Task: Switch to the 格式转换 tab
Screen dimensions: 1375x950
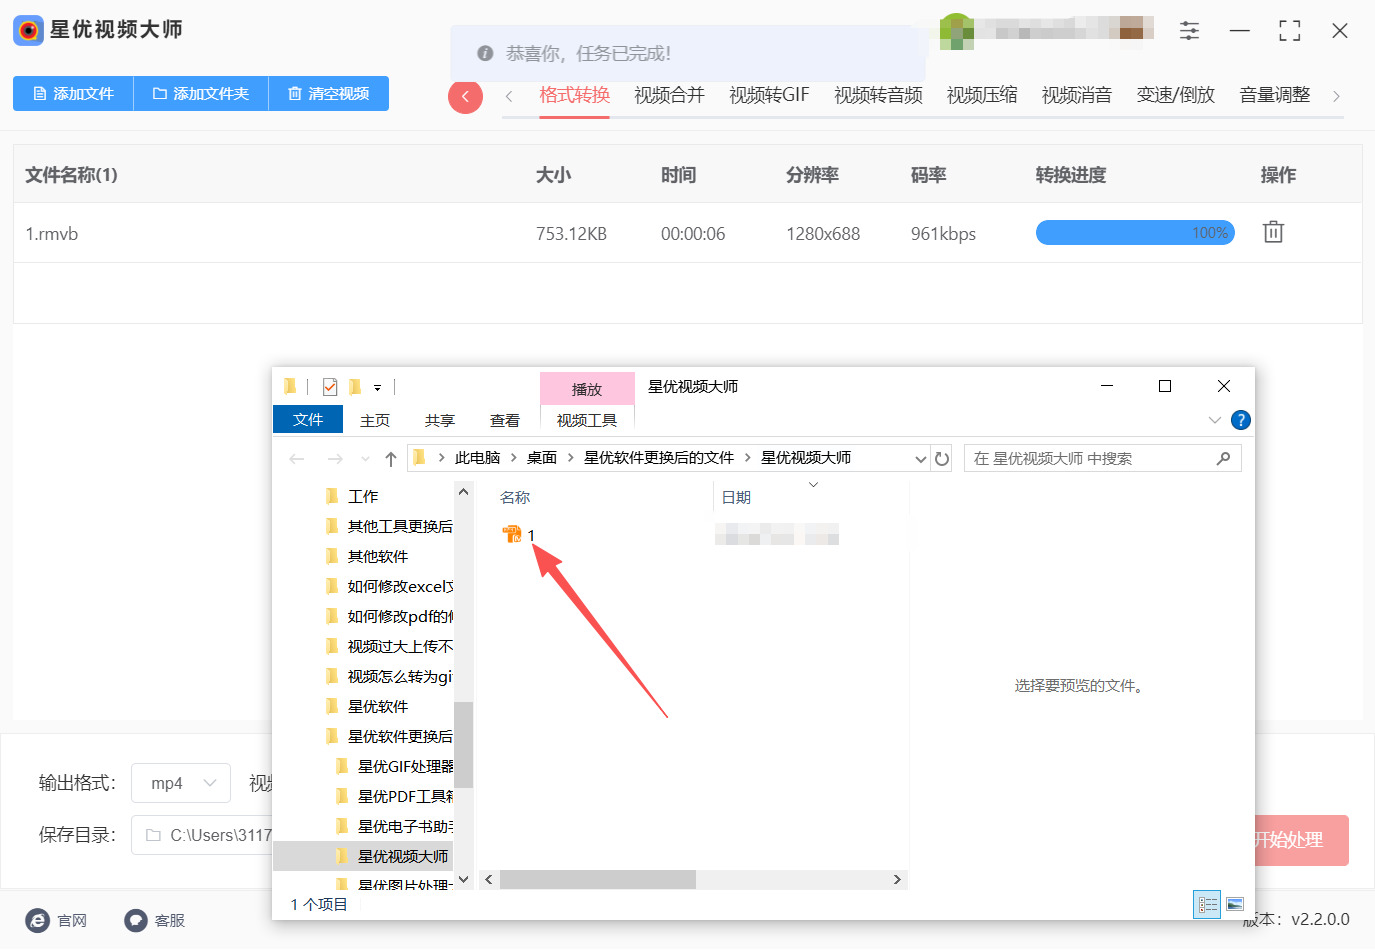Action: (x=574, y=95)
